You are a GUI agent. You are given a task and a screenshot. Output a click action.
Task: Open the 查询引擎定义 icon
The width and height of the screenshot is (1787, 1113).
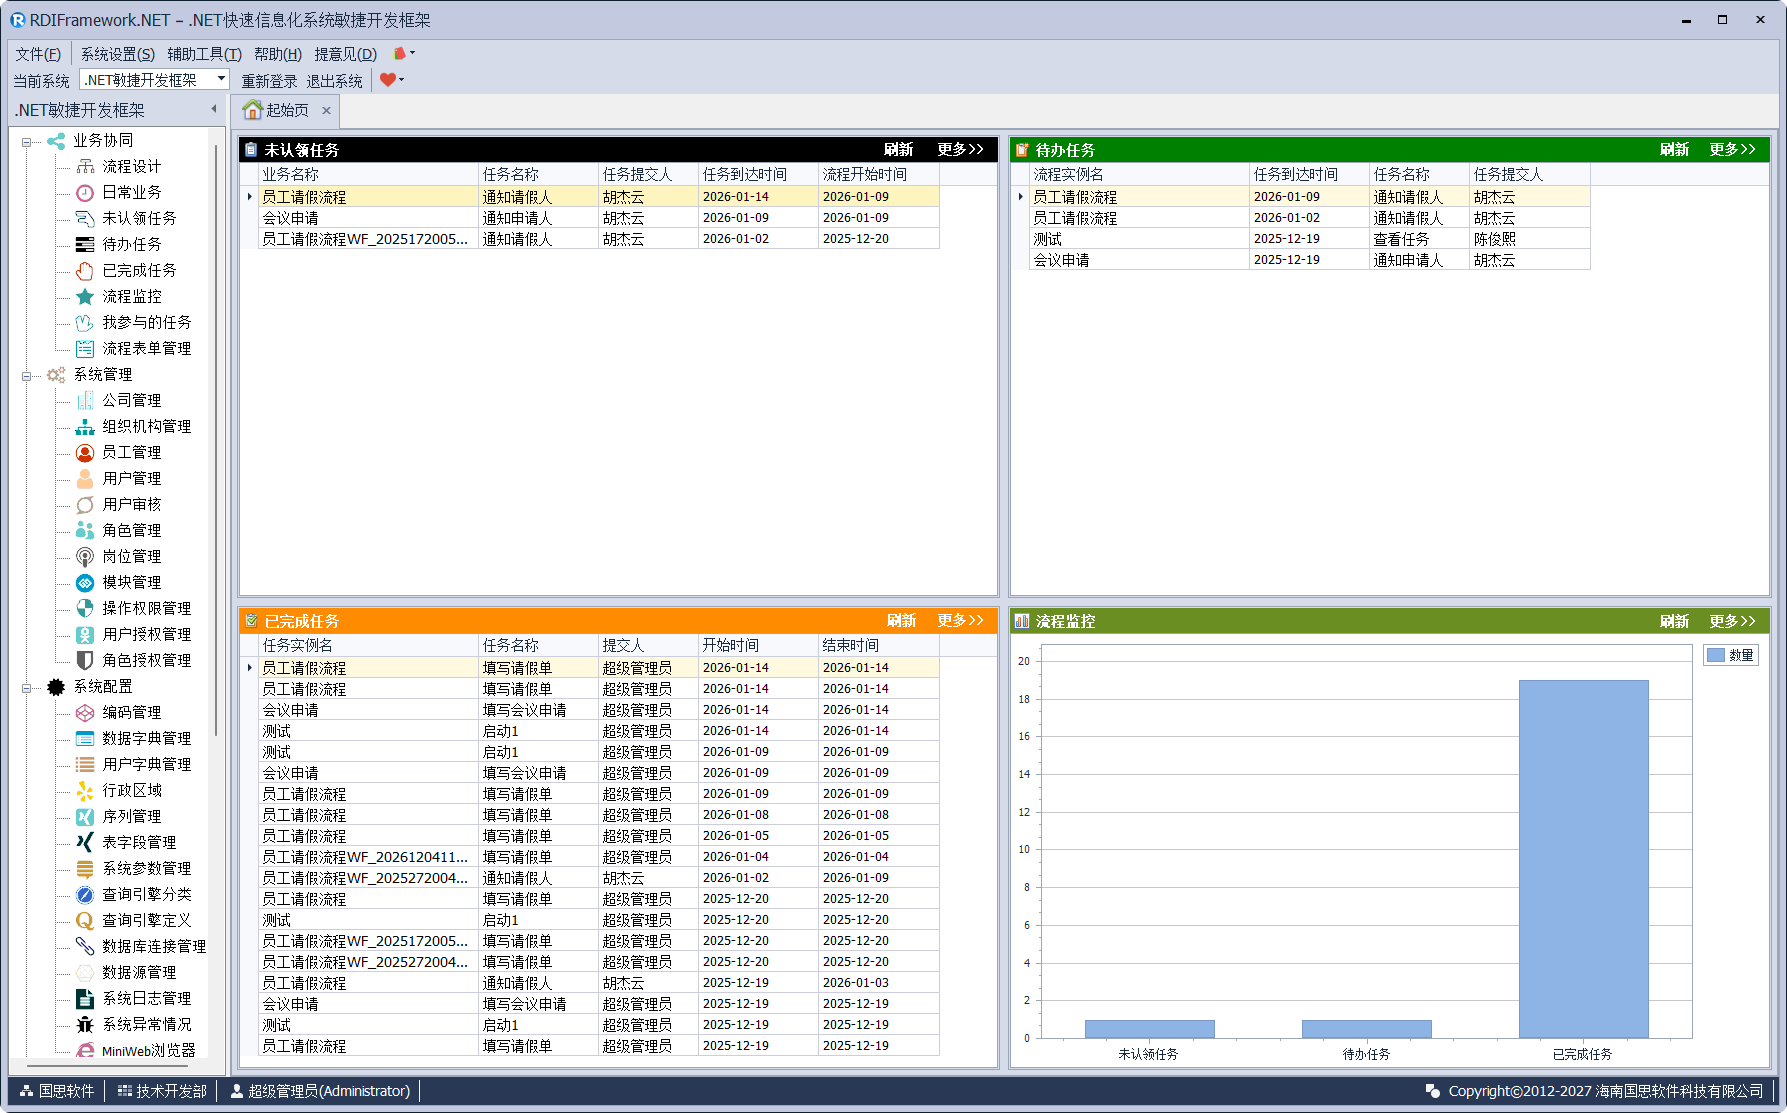pos(85,920)
